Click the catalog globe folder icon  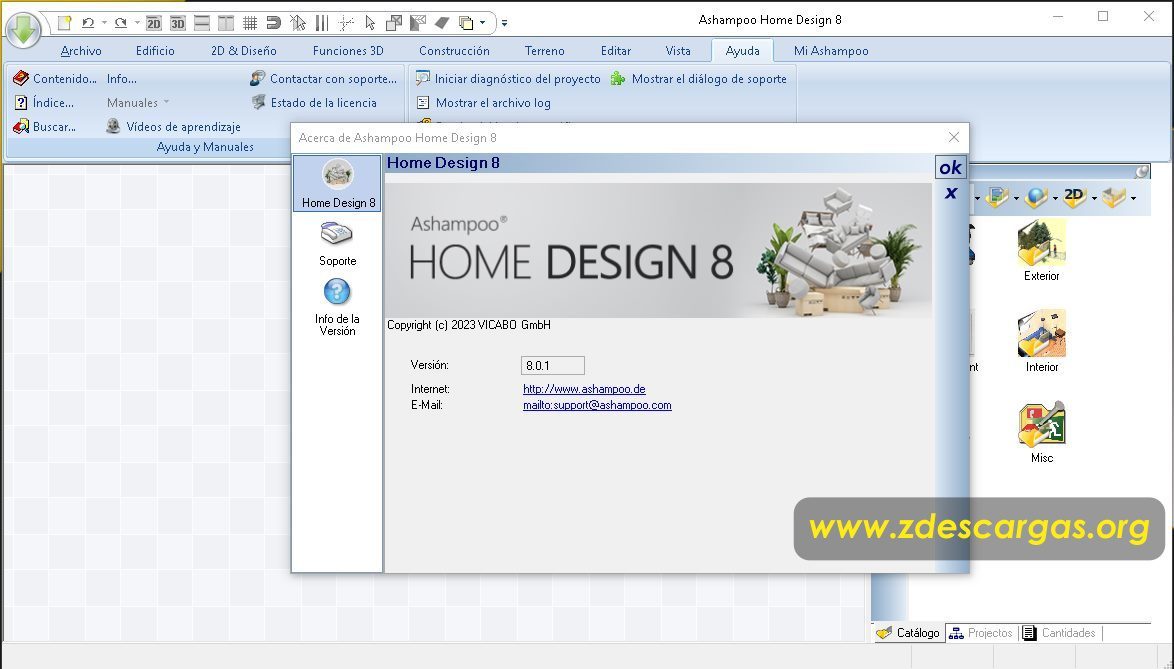(x=1036, y=197)
